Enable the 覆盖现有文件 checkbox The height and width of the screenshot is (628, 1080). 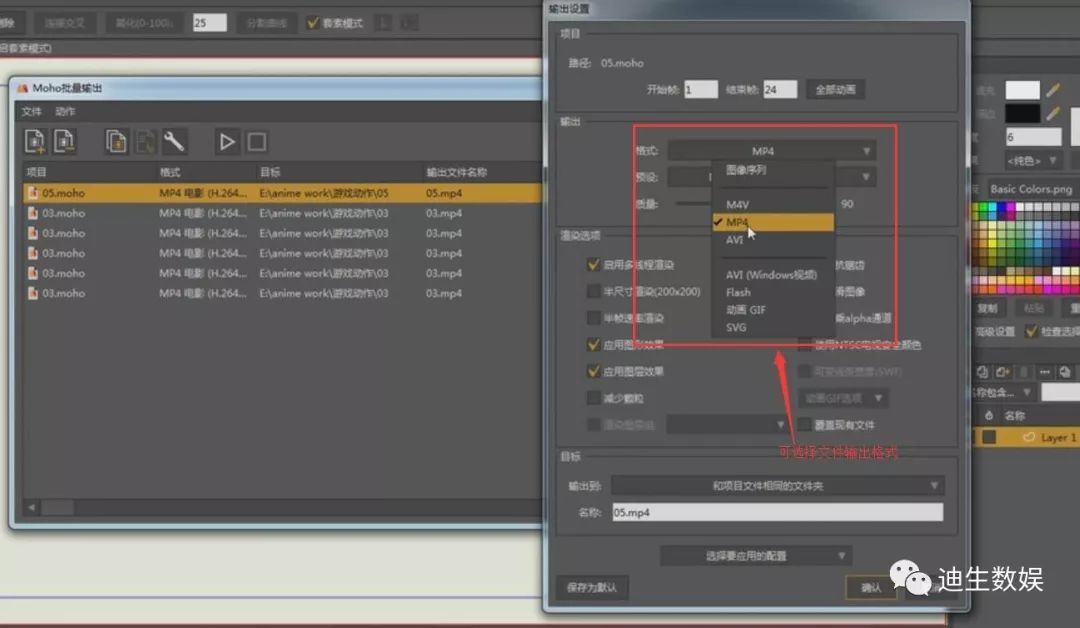click(x=804, y=425)
